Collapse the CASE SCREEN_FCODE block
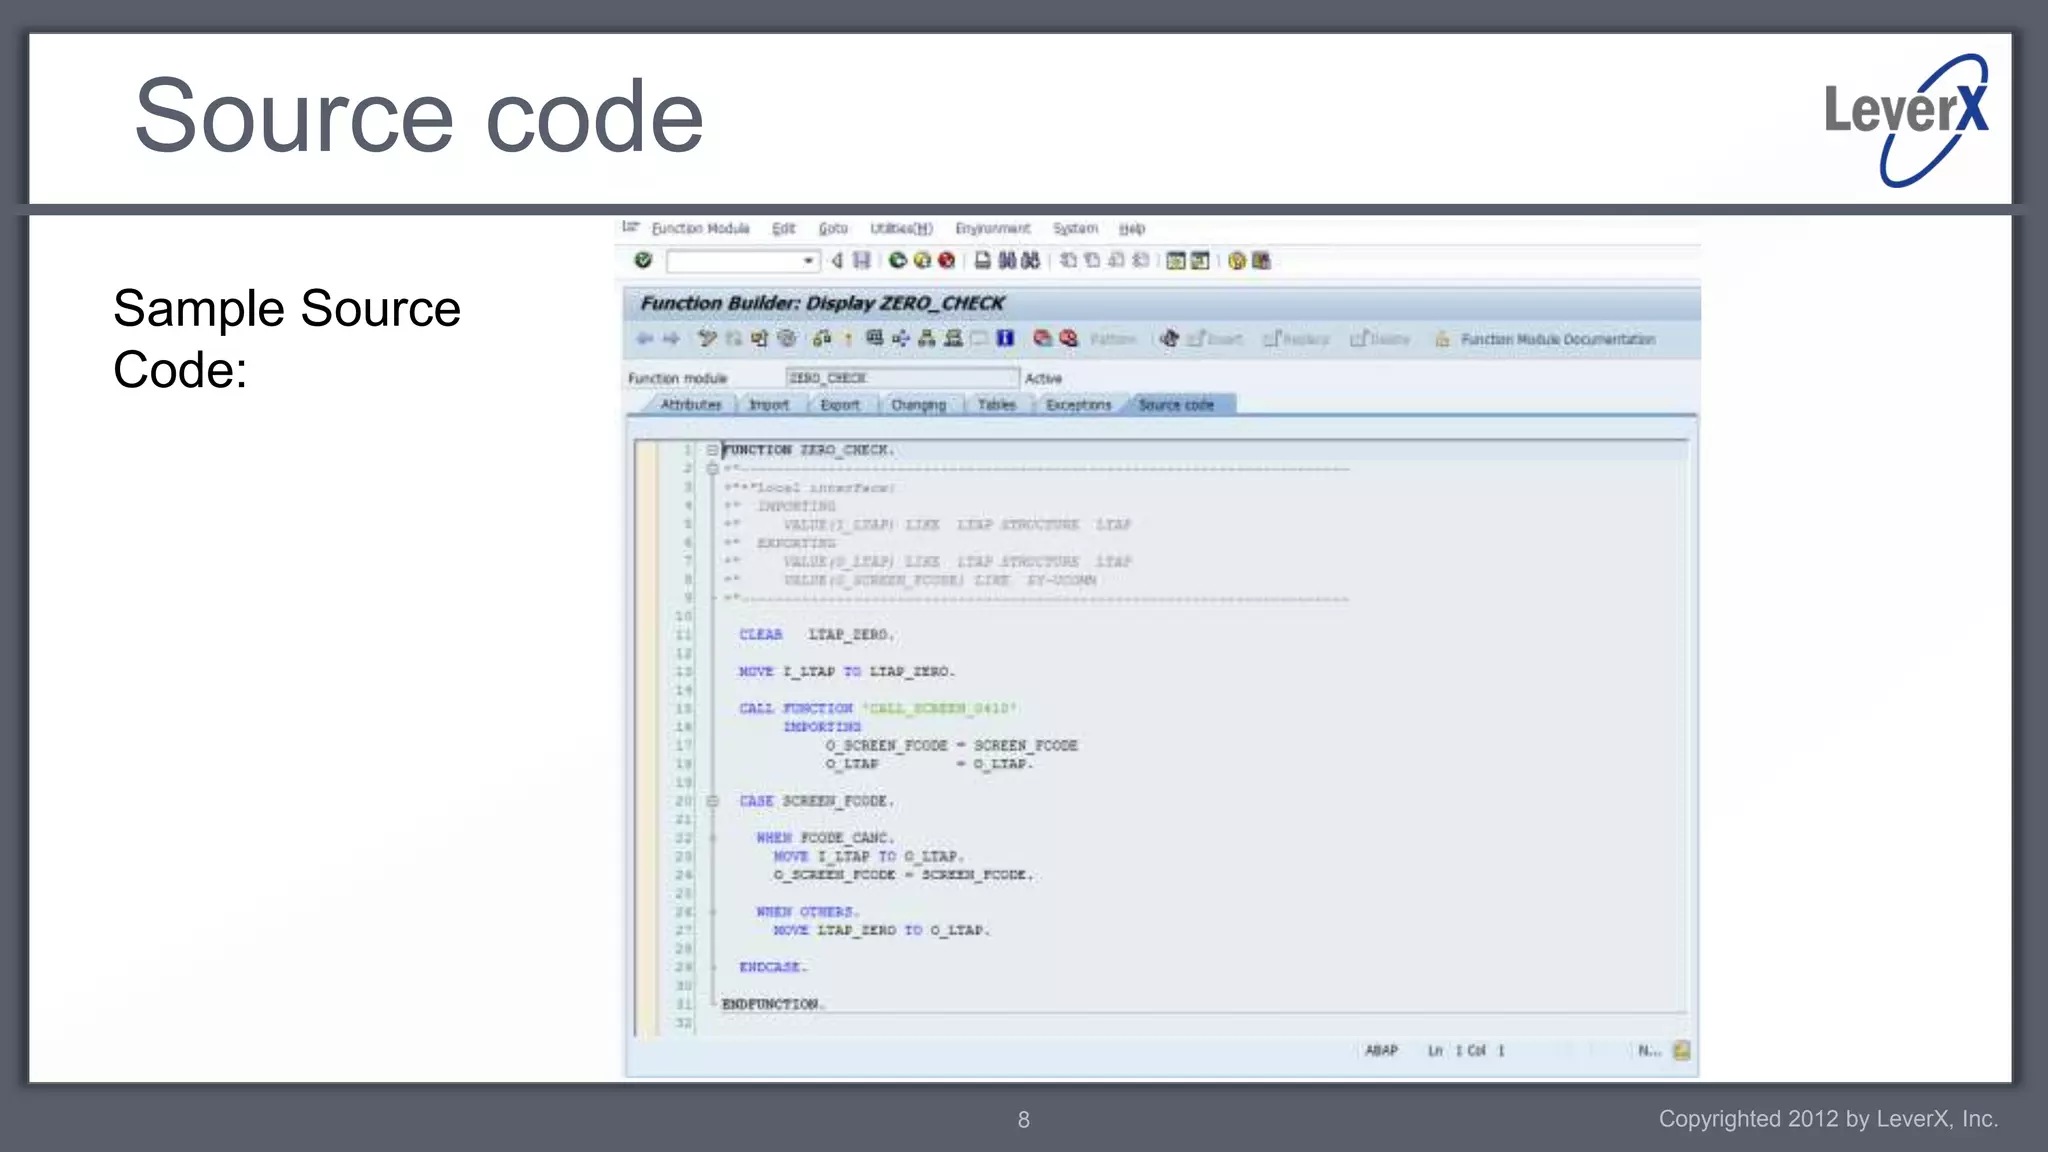The image size is (2048, 1152). [x=712, y=801]
